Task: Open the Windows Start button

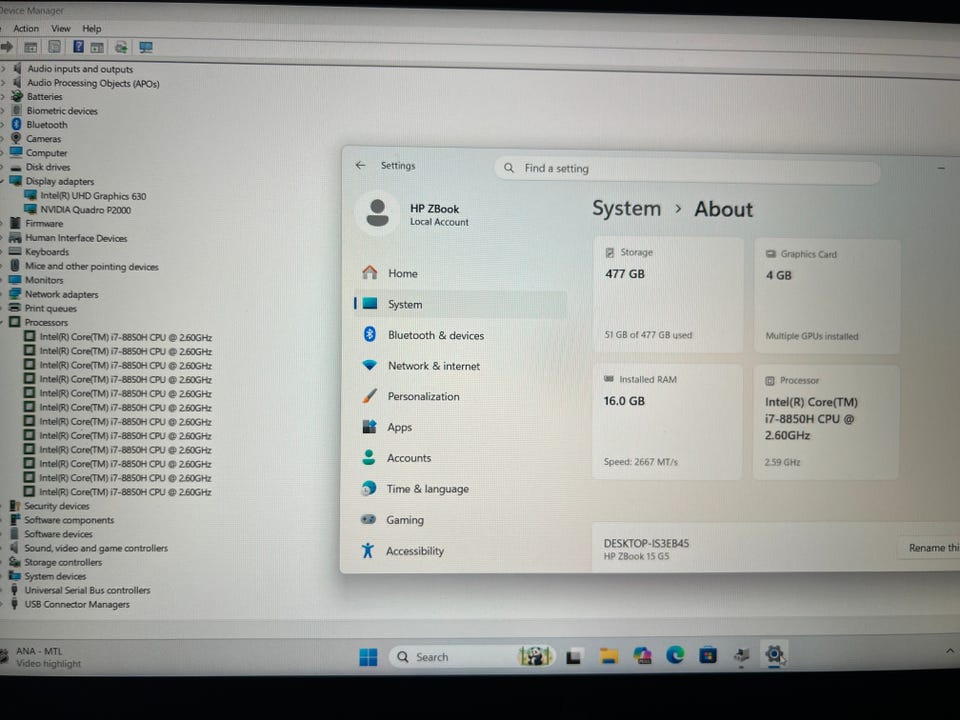Action: (368, 657)
